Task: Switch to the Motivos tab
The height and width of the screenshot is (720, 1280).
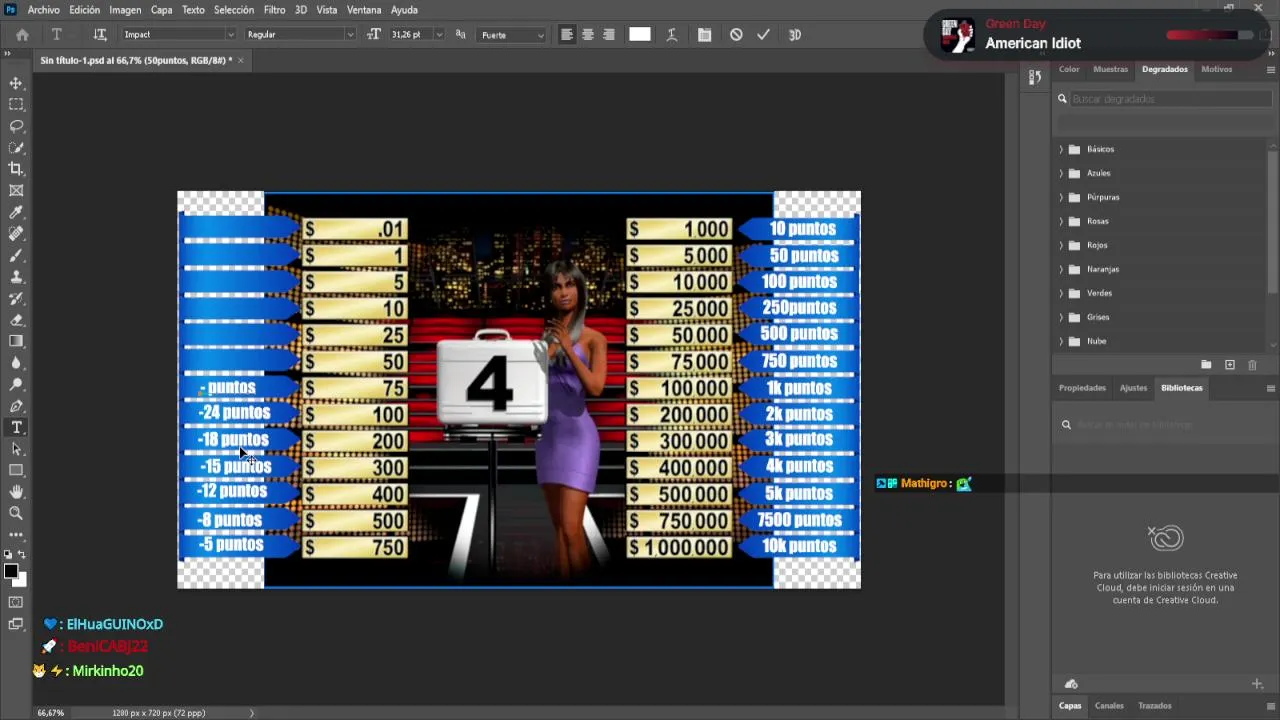Action: [x=1217, y=69]
